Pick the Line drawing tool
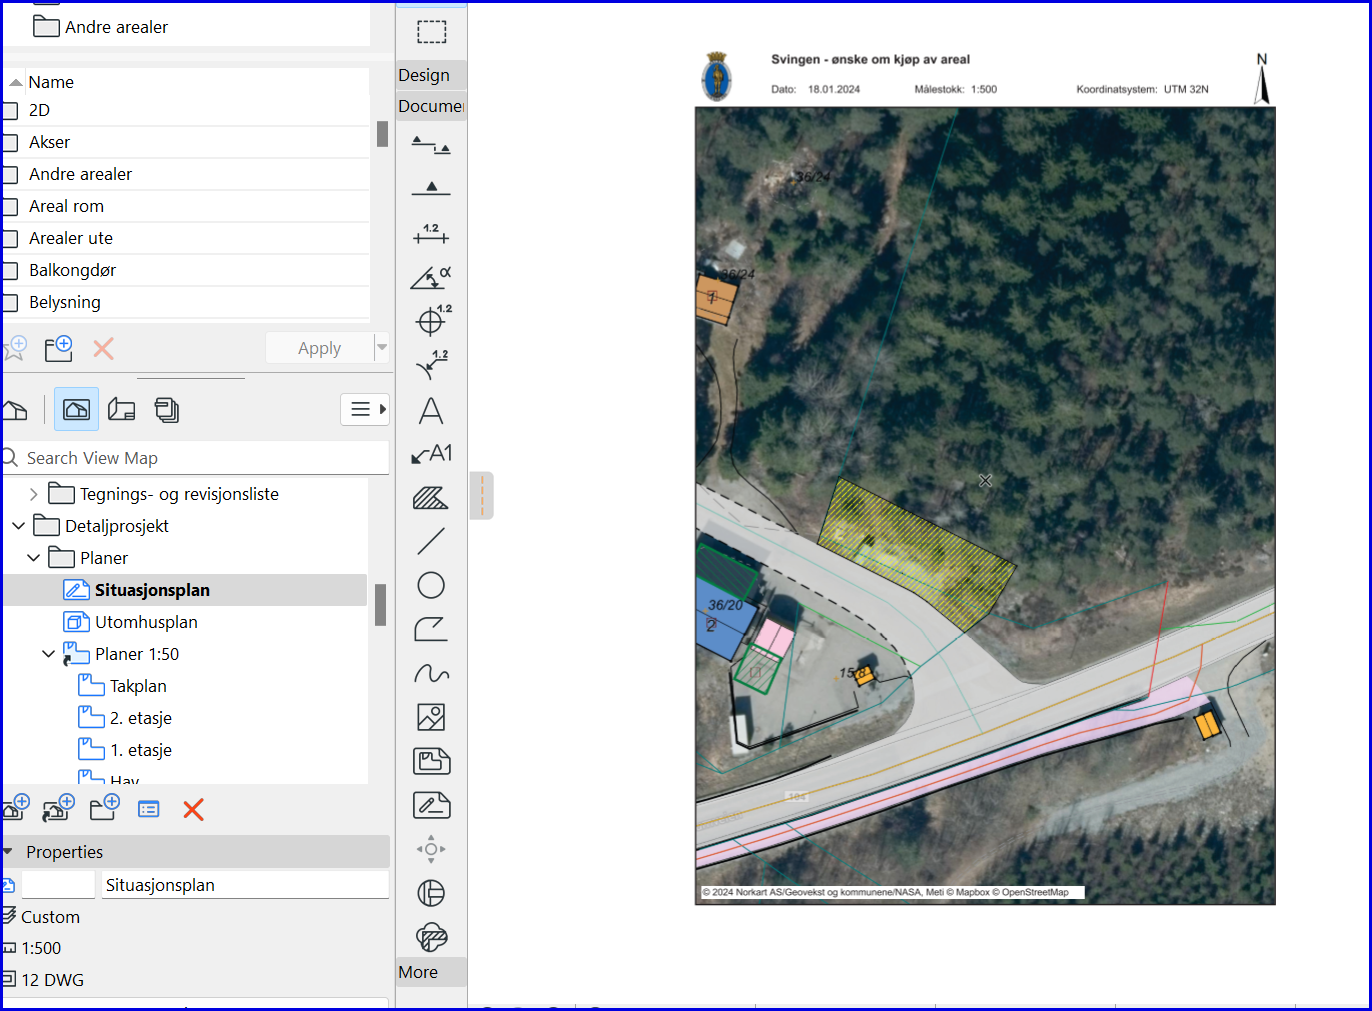Screen dimensions: 1372x1011 pyautogui.click(x=431, y=542)
